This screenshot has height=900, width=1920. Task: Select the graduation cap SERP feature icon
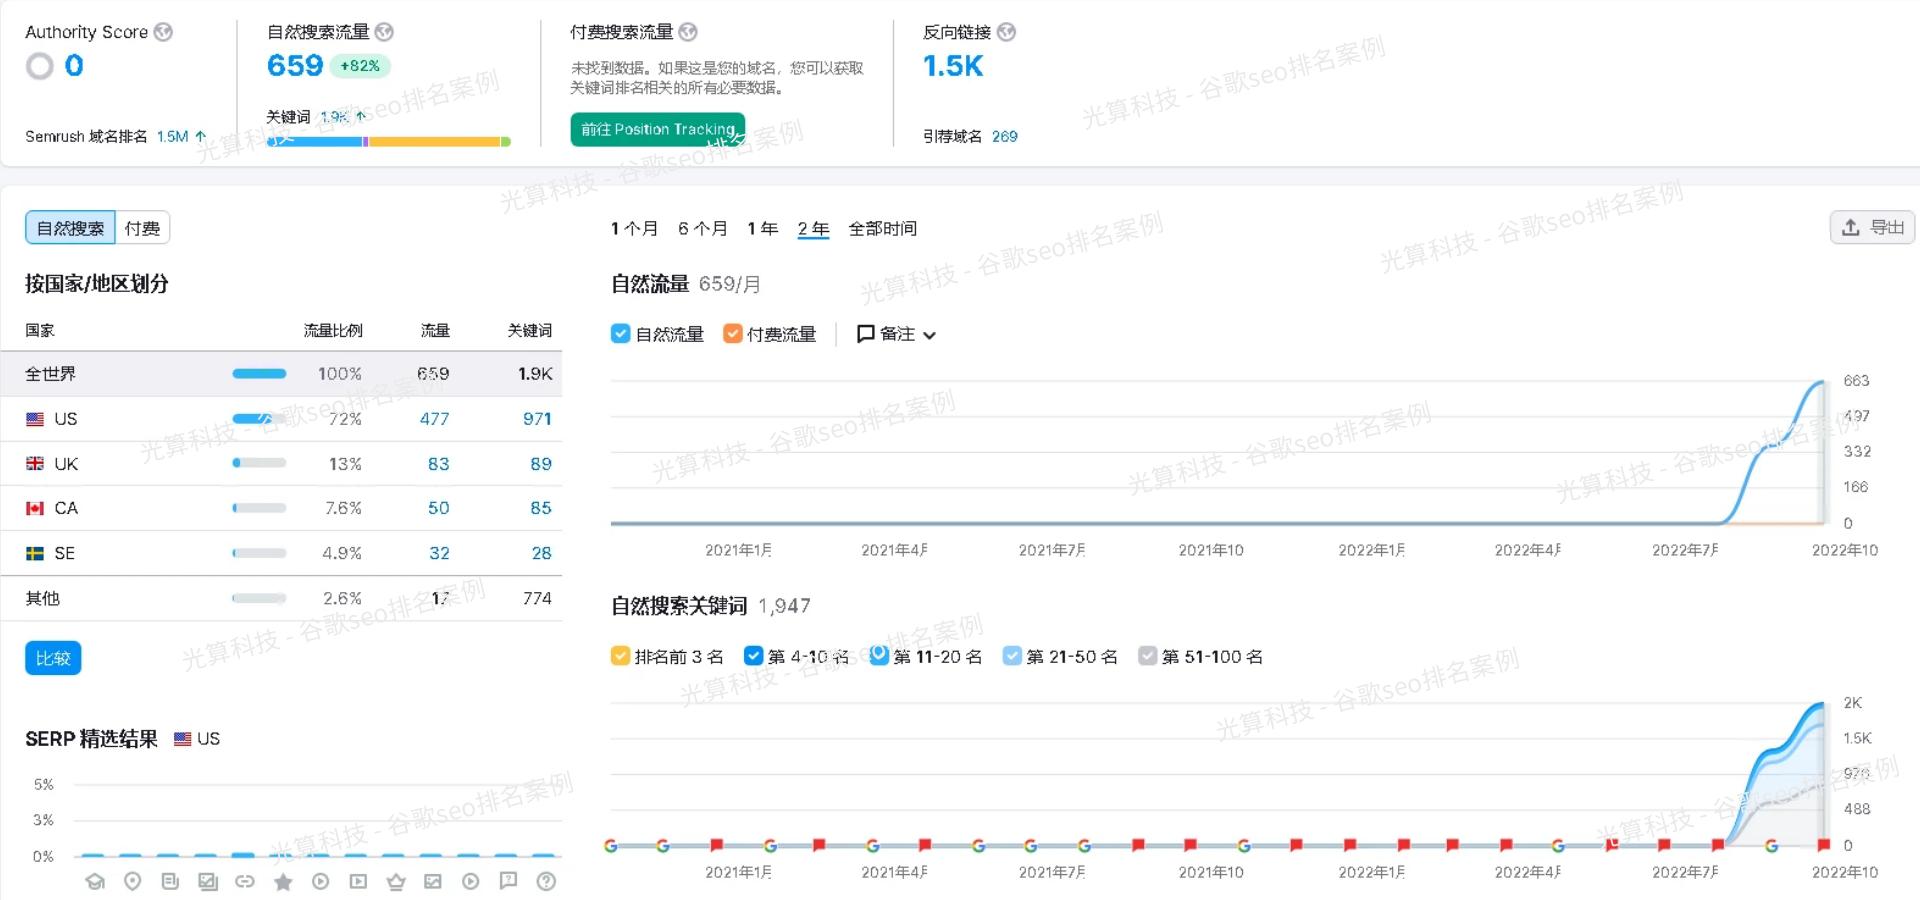click(x=95, y=882)
